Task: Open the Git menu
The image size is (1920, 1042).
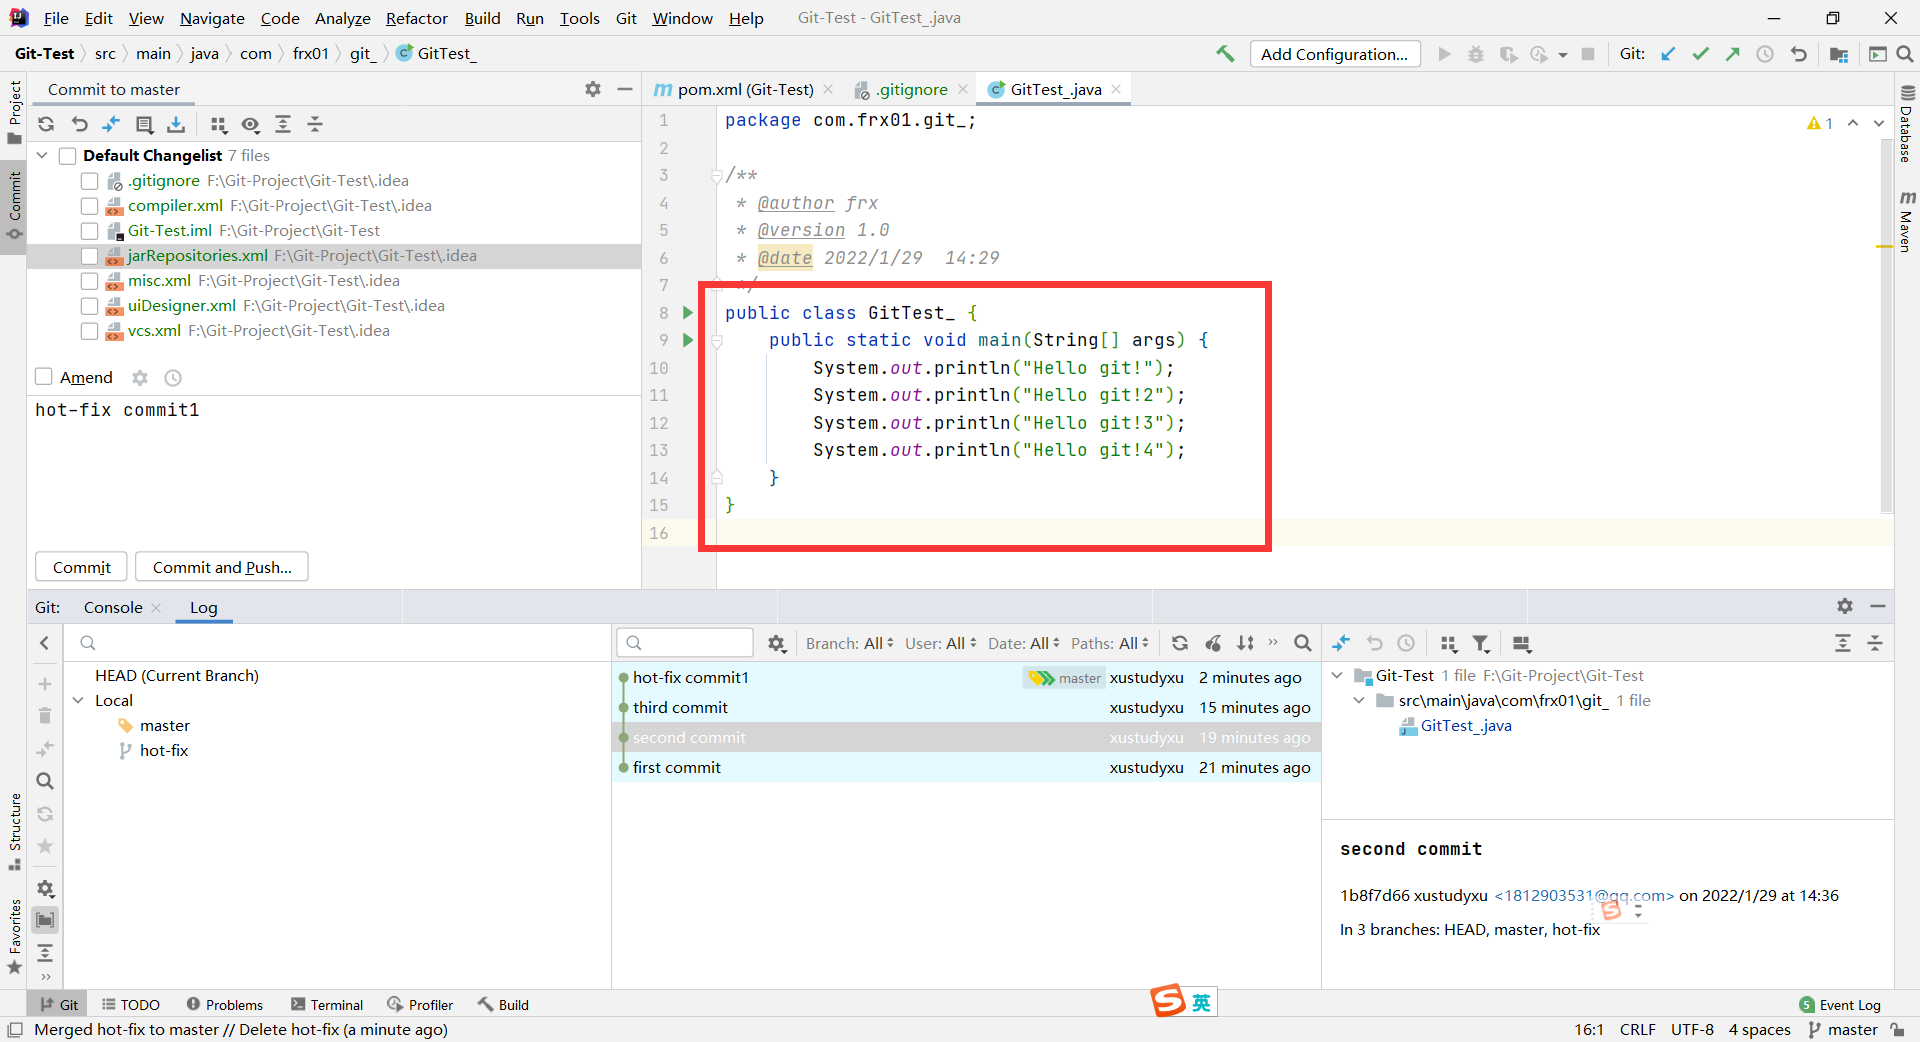Action: tap(626, 18)
